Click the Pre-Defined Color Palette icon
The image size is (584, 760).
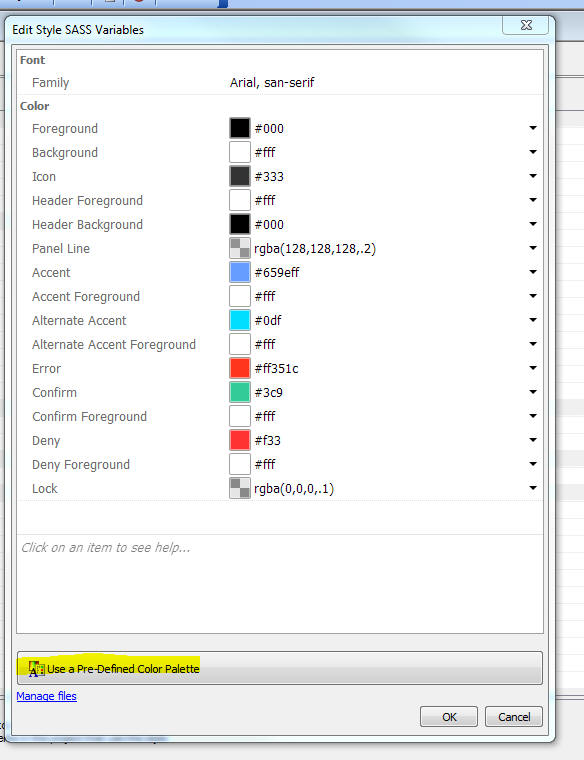click(x=36, y=669)
